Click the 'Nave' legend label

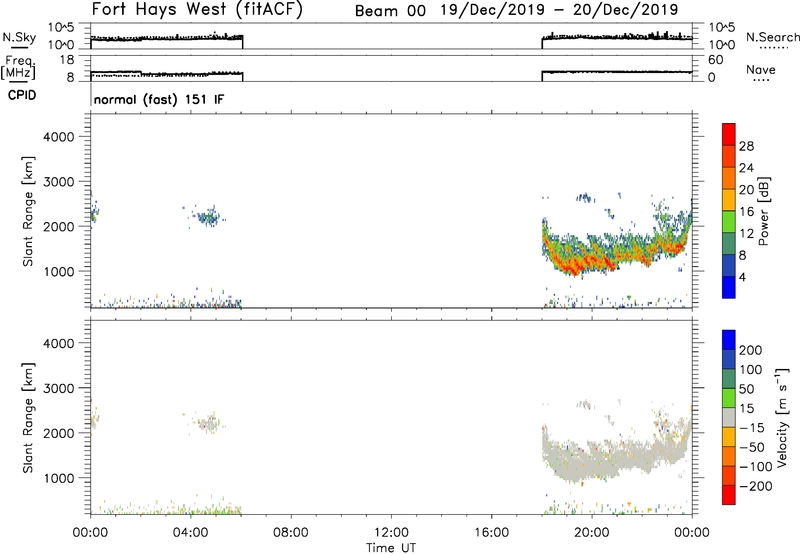[x=761, y=69]
